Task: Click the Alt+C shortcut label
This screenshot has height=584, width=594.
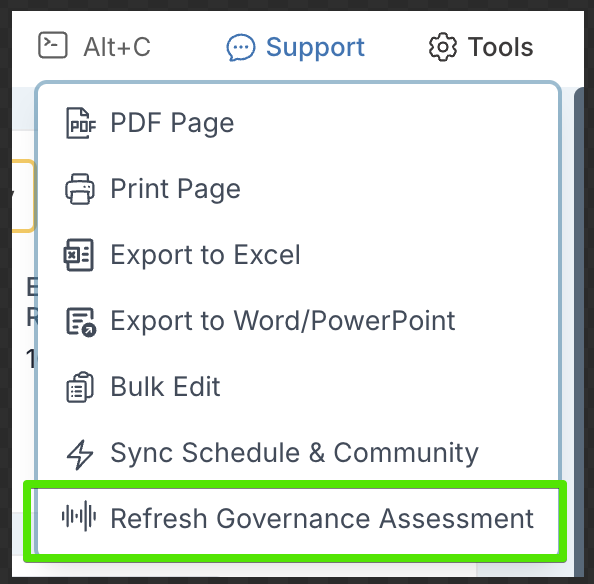Action: tap(117, 47)
